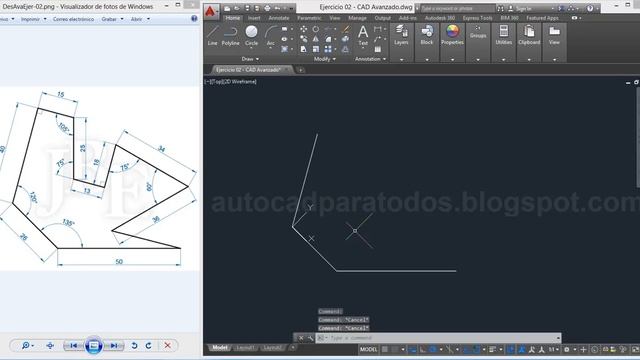Select the Layout1 tab
Screen dimensions: 640x360
(x=245, y=348)
